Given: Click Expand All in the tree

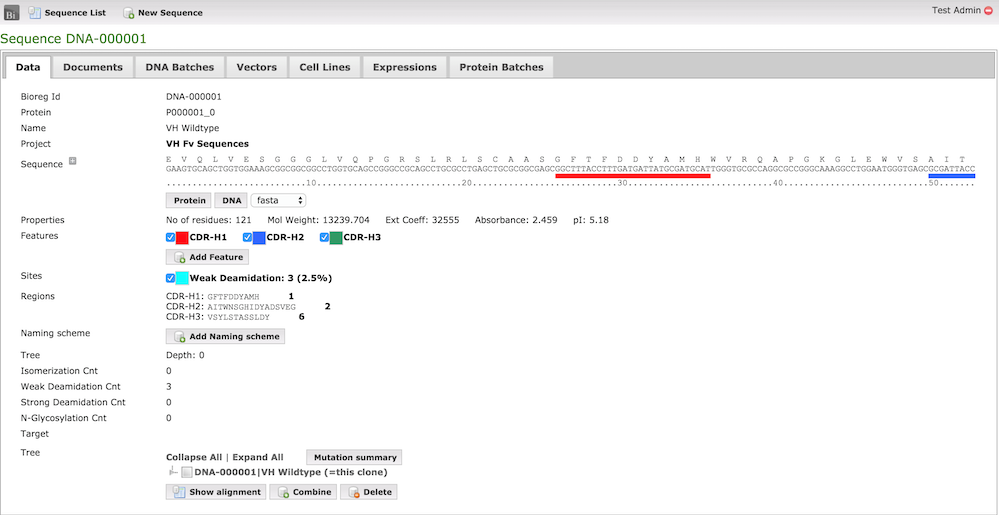Looking at the screenshot, I should pos(258,457).
